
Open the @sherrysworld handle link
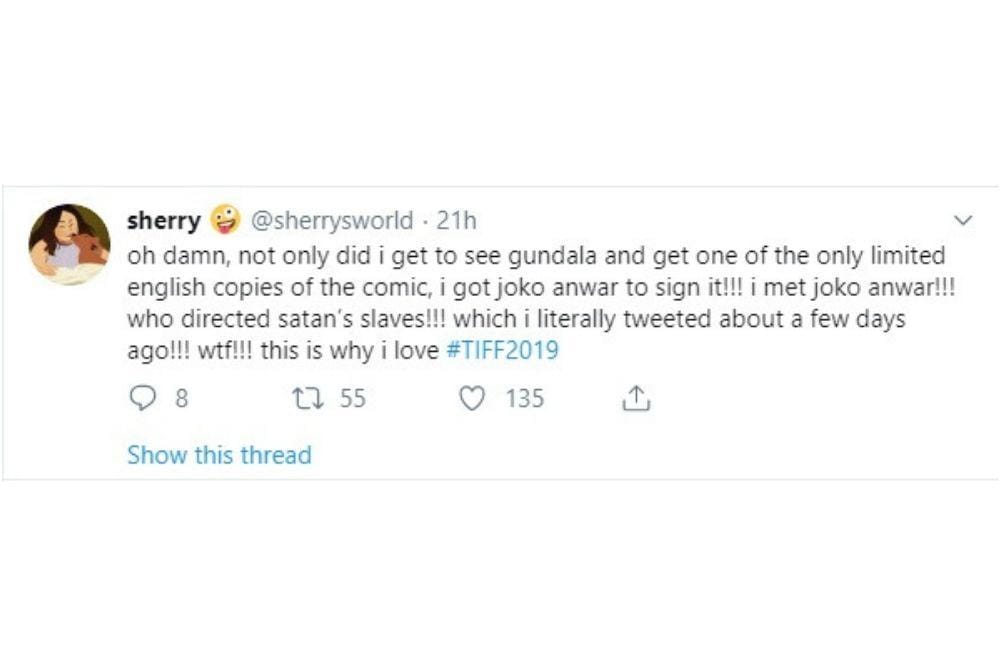[330, 220]
